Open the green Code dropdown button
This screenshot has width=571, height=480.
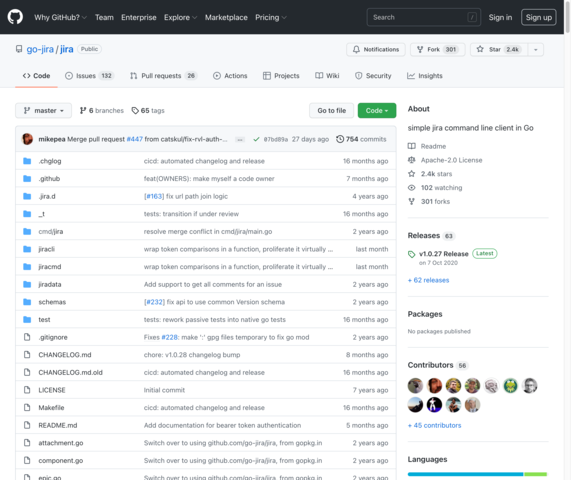click(377, 110)
